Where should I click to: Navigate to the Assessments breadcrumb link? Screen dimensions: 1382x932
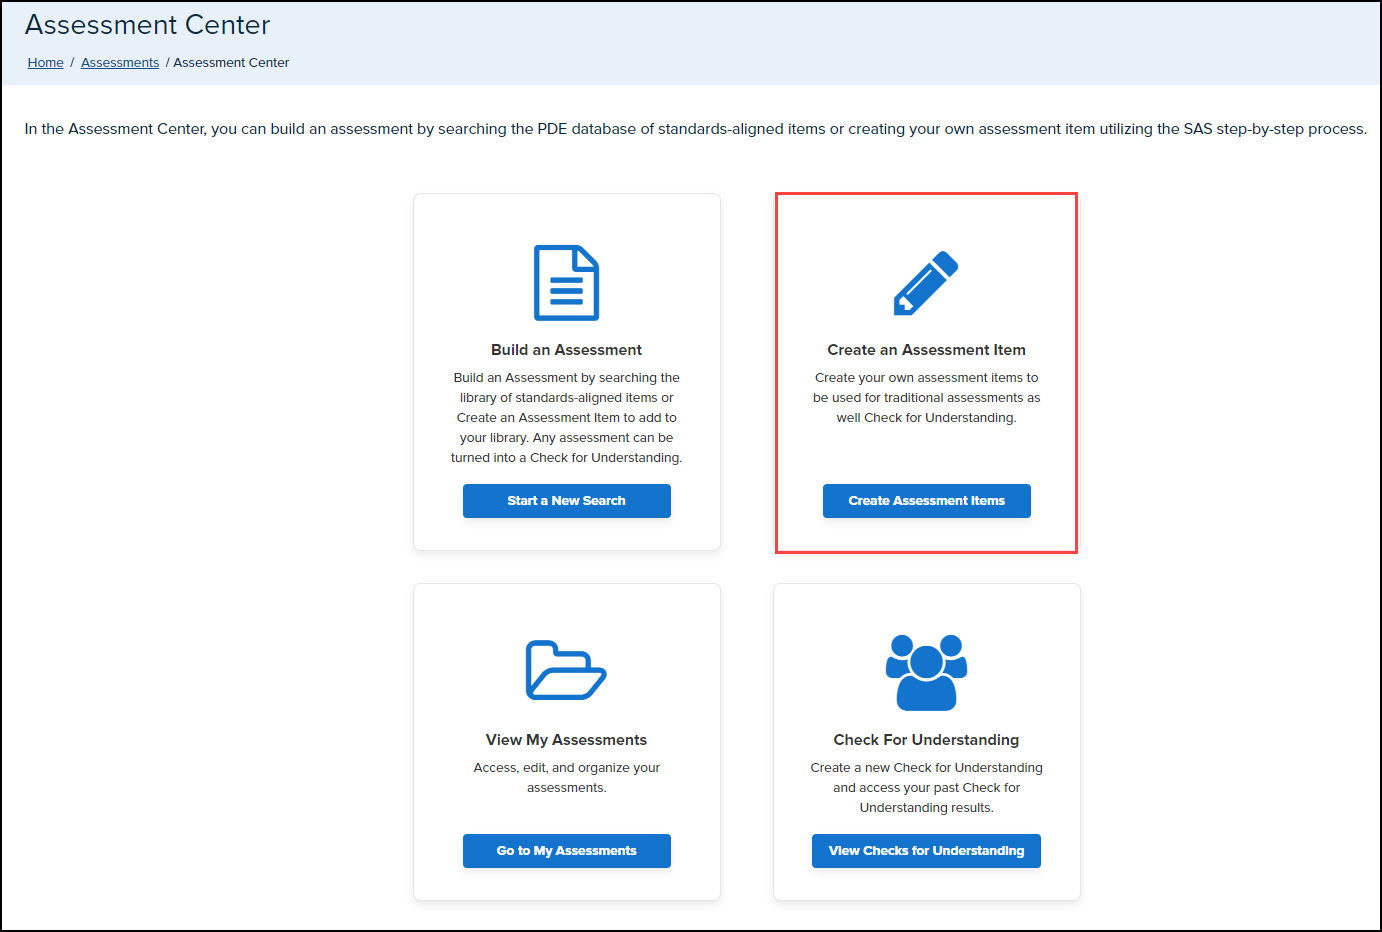tap(120, 62)
